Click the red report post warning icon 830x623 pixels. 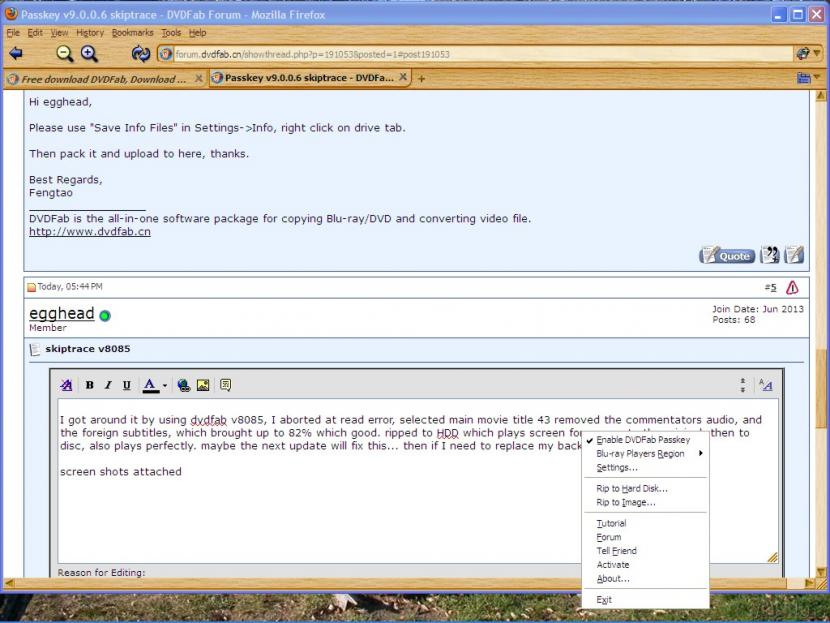pyautogui.click(x=792, y=287)
